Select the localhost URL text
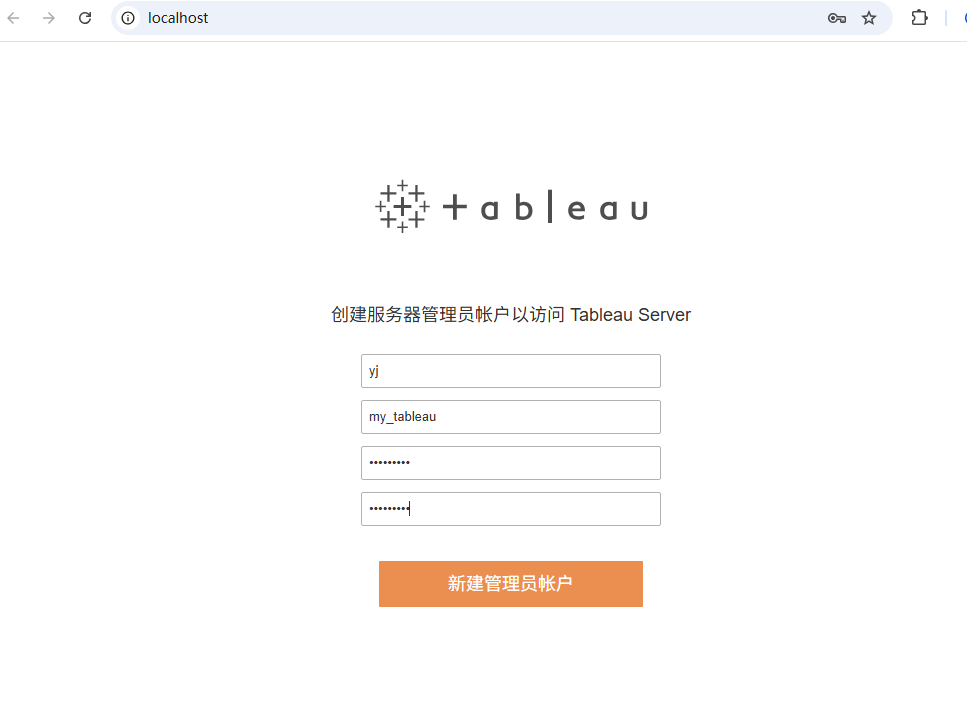The image size is (967, 707). [178, 18]
